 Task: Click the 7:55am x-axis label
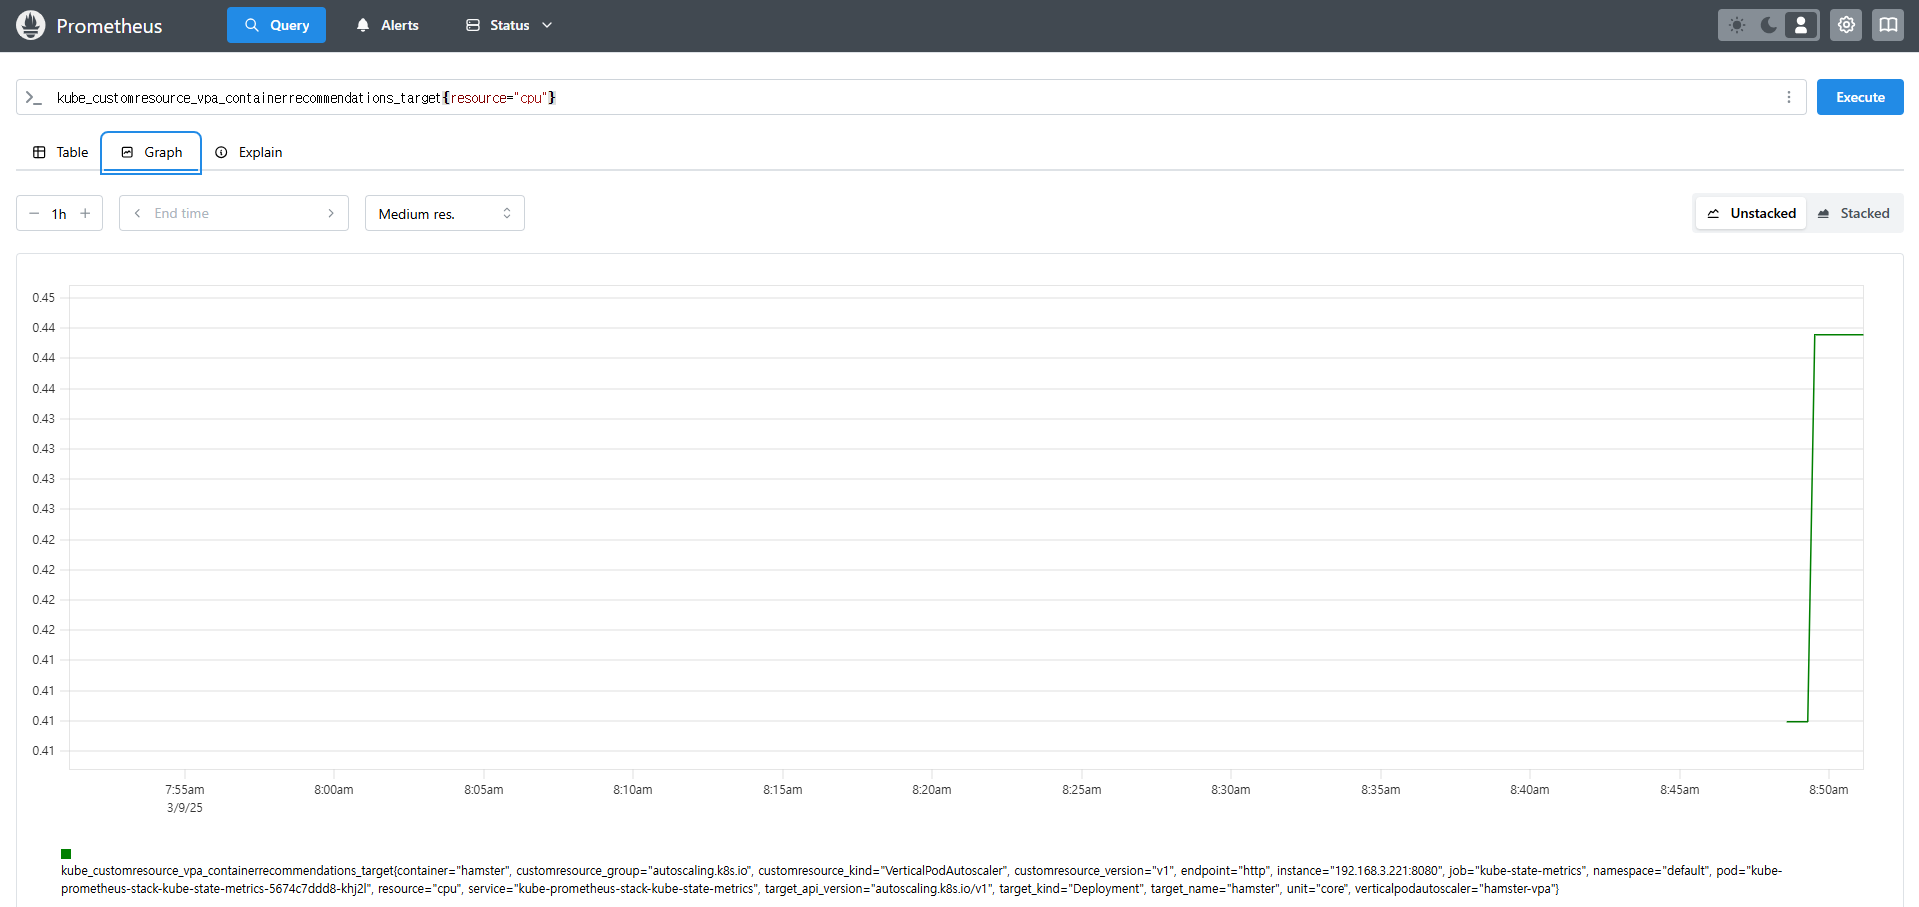coord(185,790)
